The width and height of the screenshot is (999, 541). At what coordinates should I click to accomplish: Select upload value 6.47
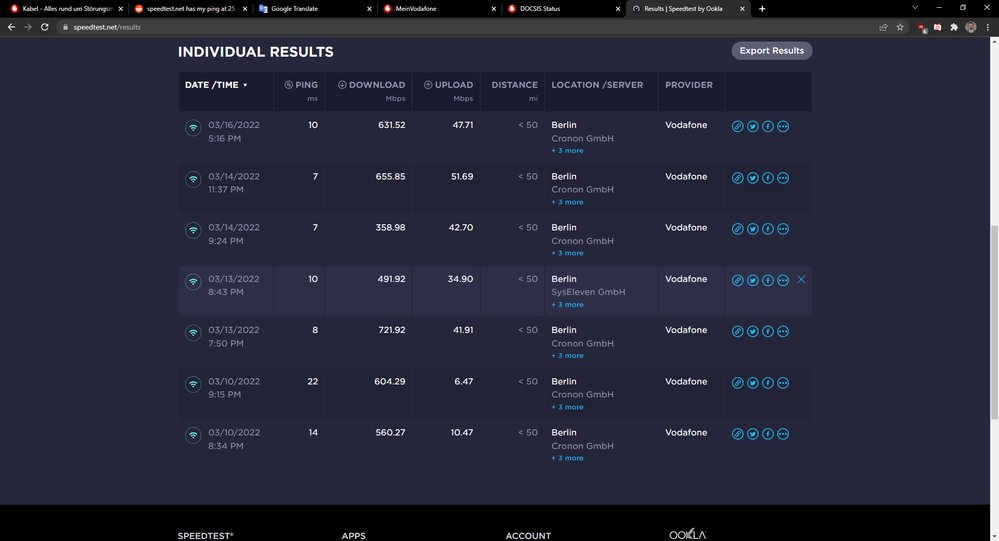pyautogui.click(x=463, y=382)
